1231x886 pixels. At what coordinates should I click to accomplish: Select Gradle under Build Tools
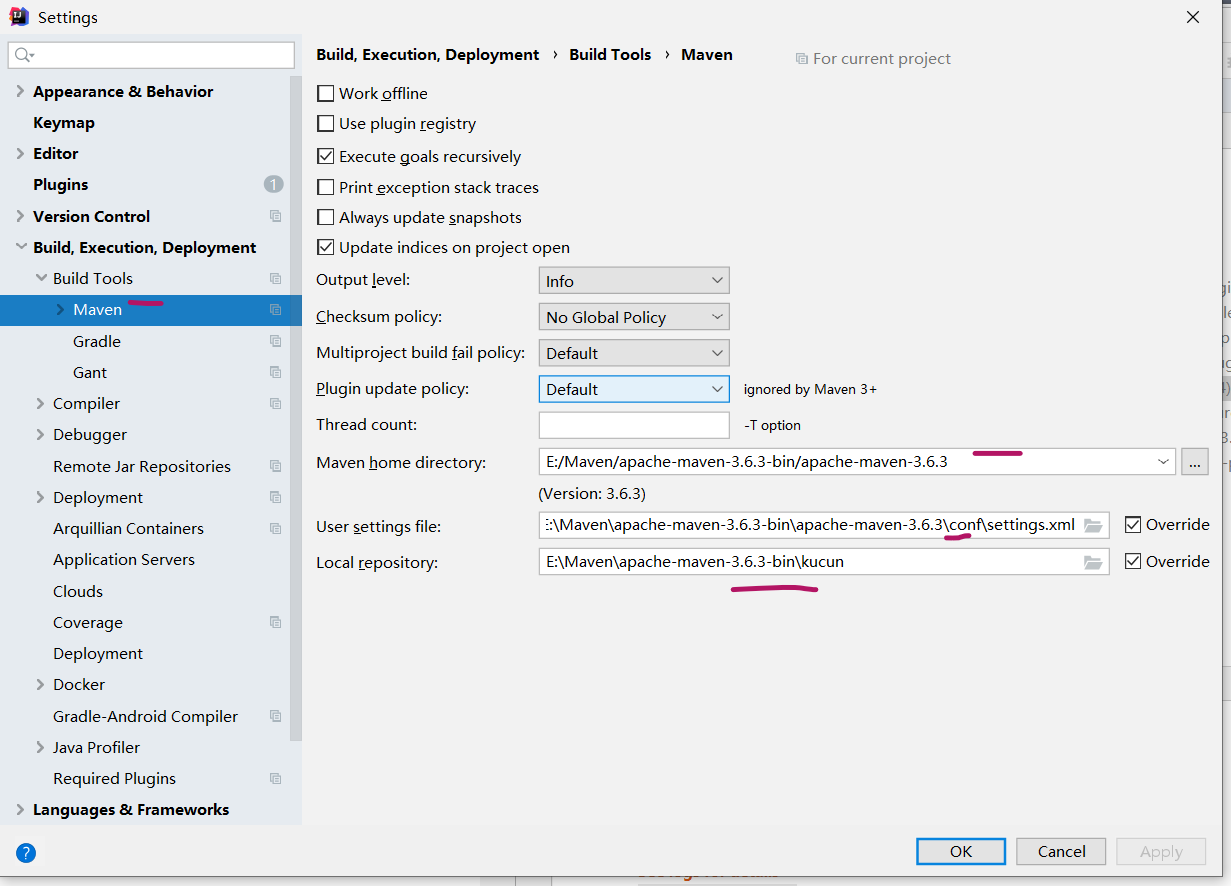pyautogui.click(x=97, y=341)
